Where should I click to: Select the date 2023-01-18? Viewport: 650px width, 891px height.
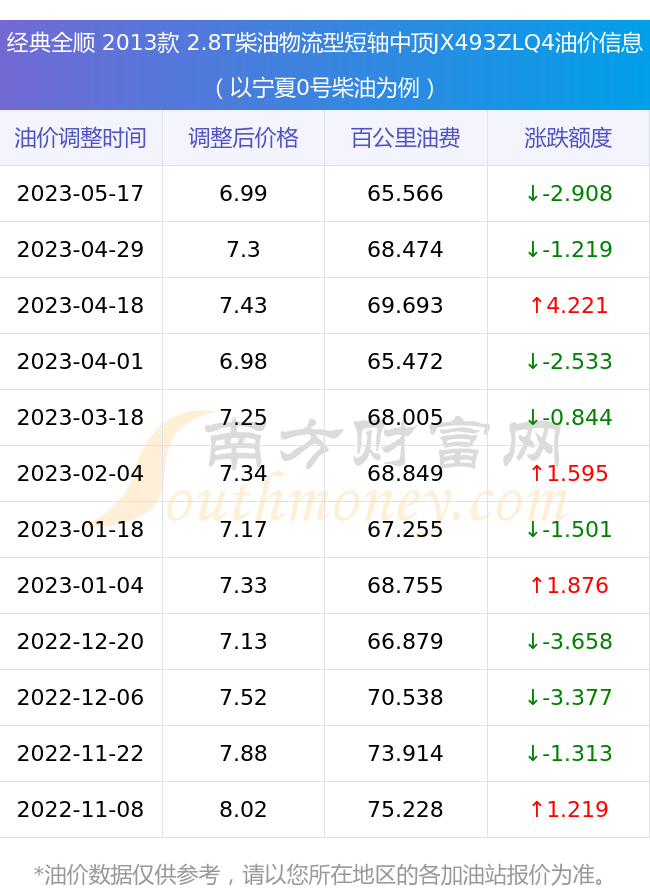(x=81, y=529)
